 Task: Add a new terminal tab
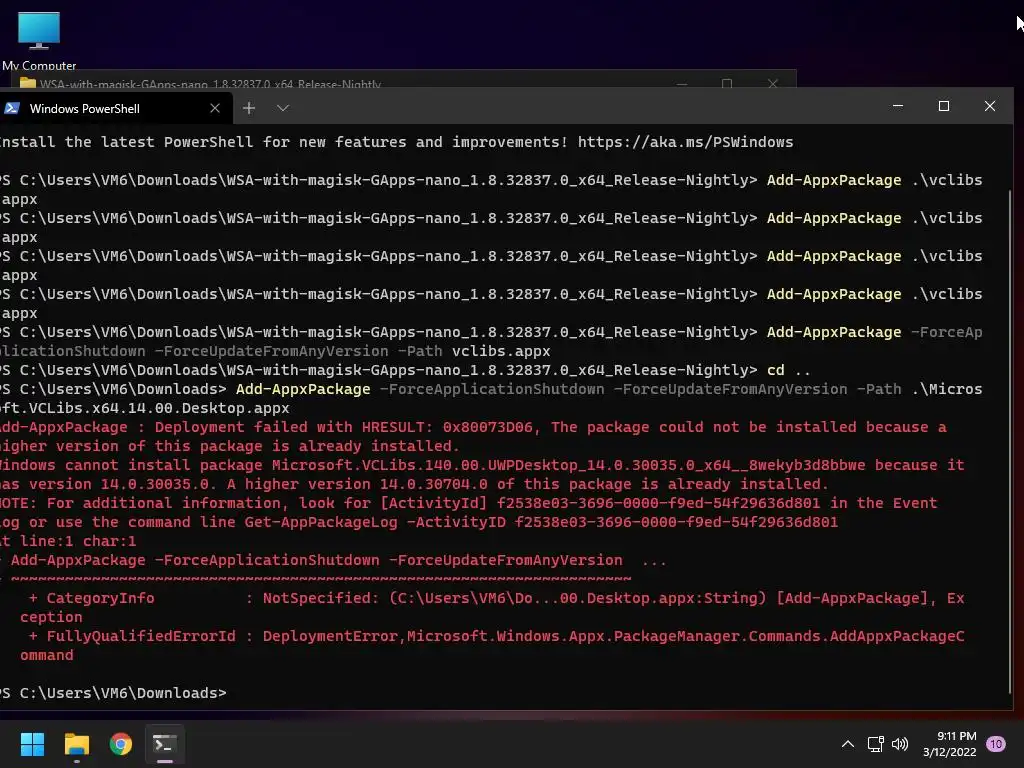click(x=249, y=108)
